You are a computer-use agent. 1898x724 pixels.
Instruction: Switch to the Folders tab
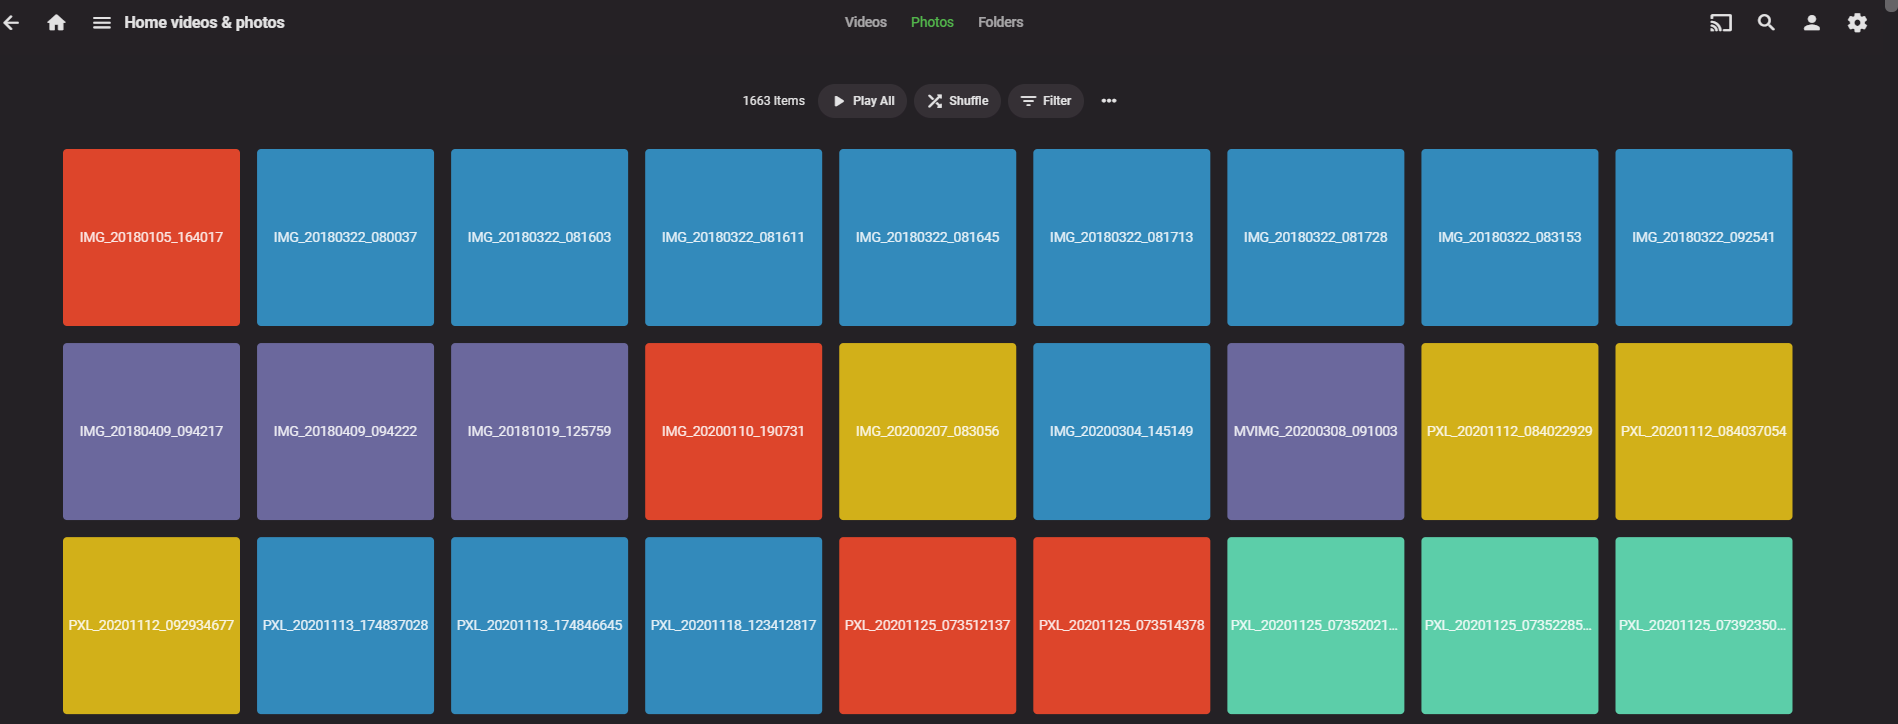tap(1000, 22)
